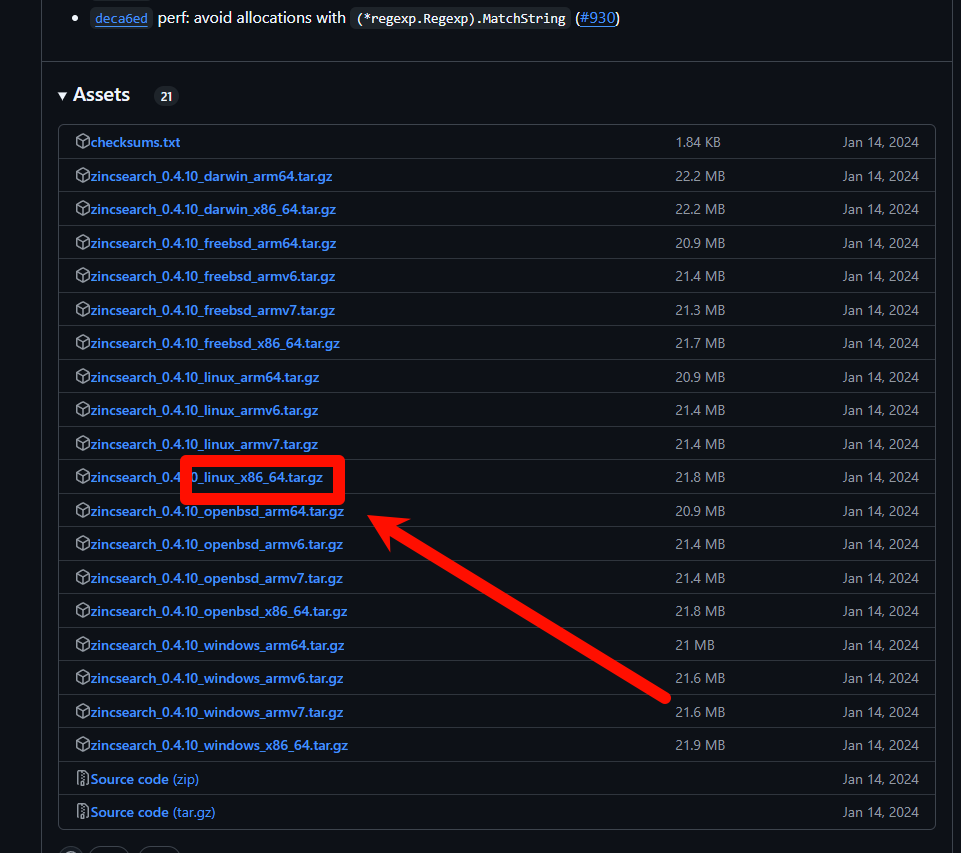Click package icon beside openbsd_x86_64 asset

[x=83, y=611]
